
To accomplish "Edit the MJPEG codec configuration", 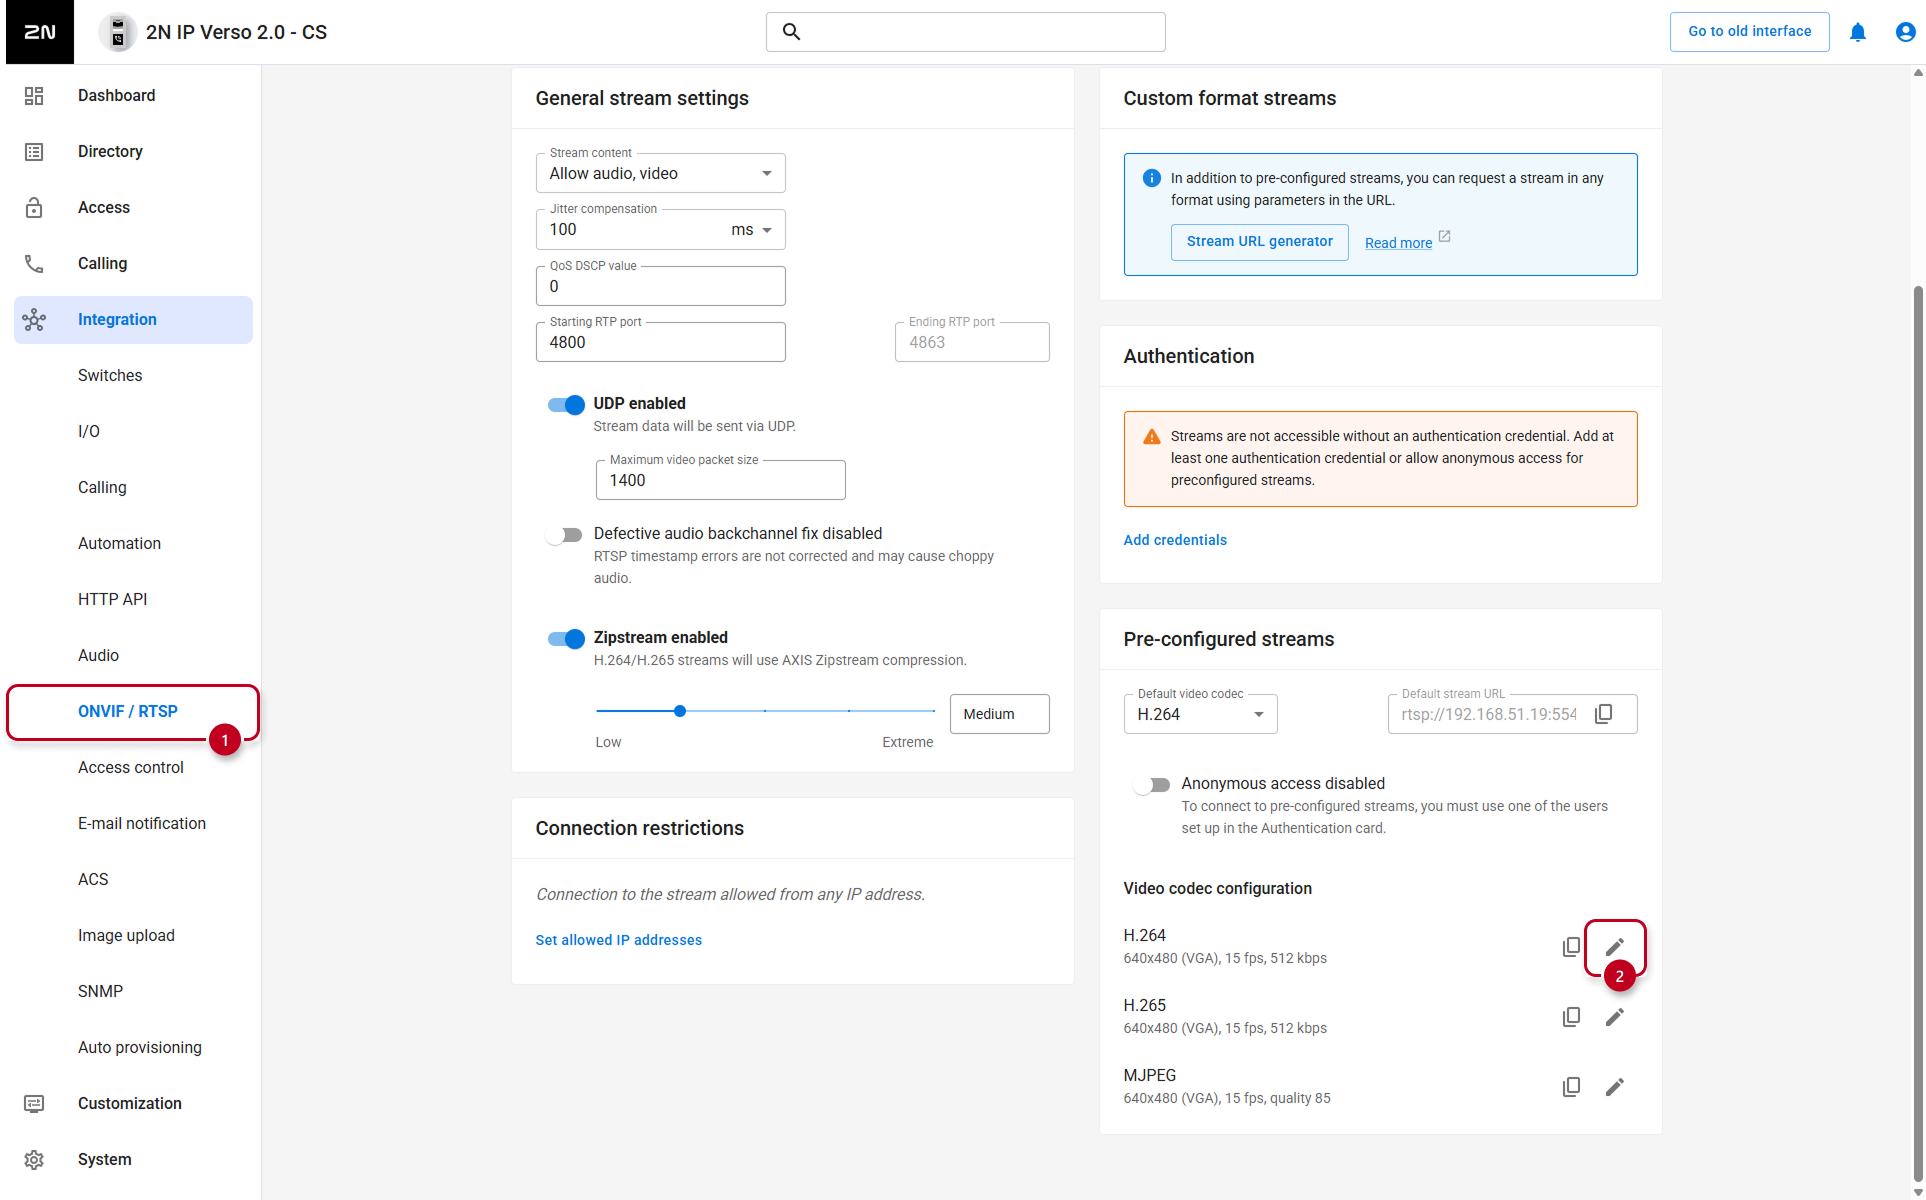I will [1615, 1086].
